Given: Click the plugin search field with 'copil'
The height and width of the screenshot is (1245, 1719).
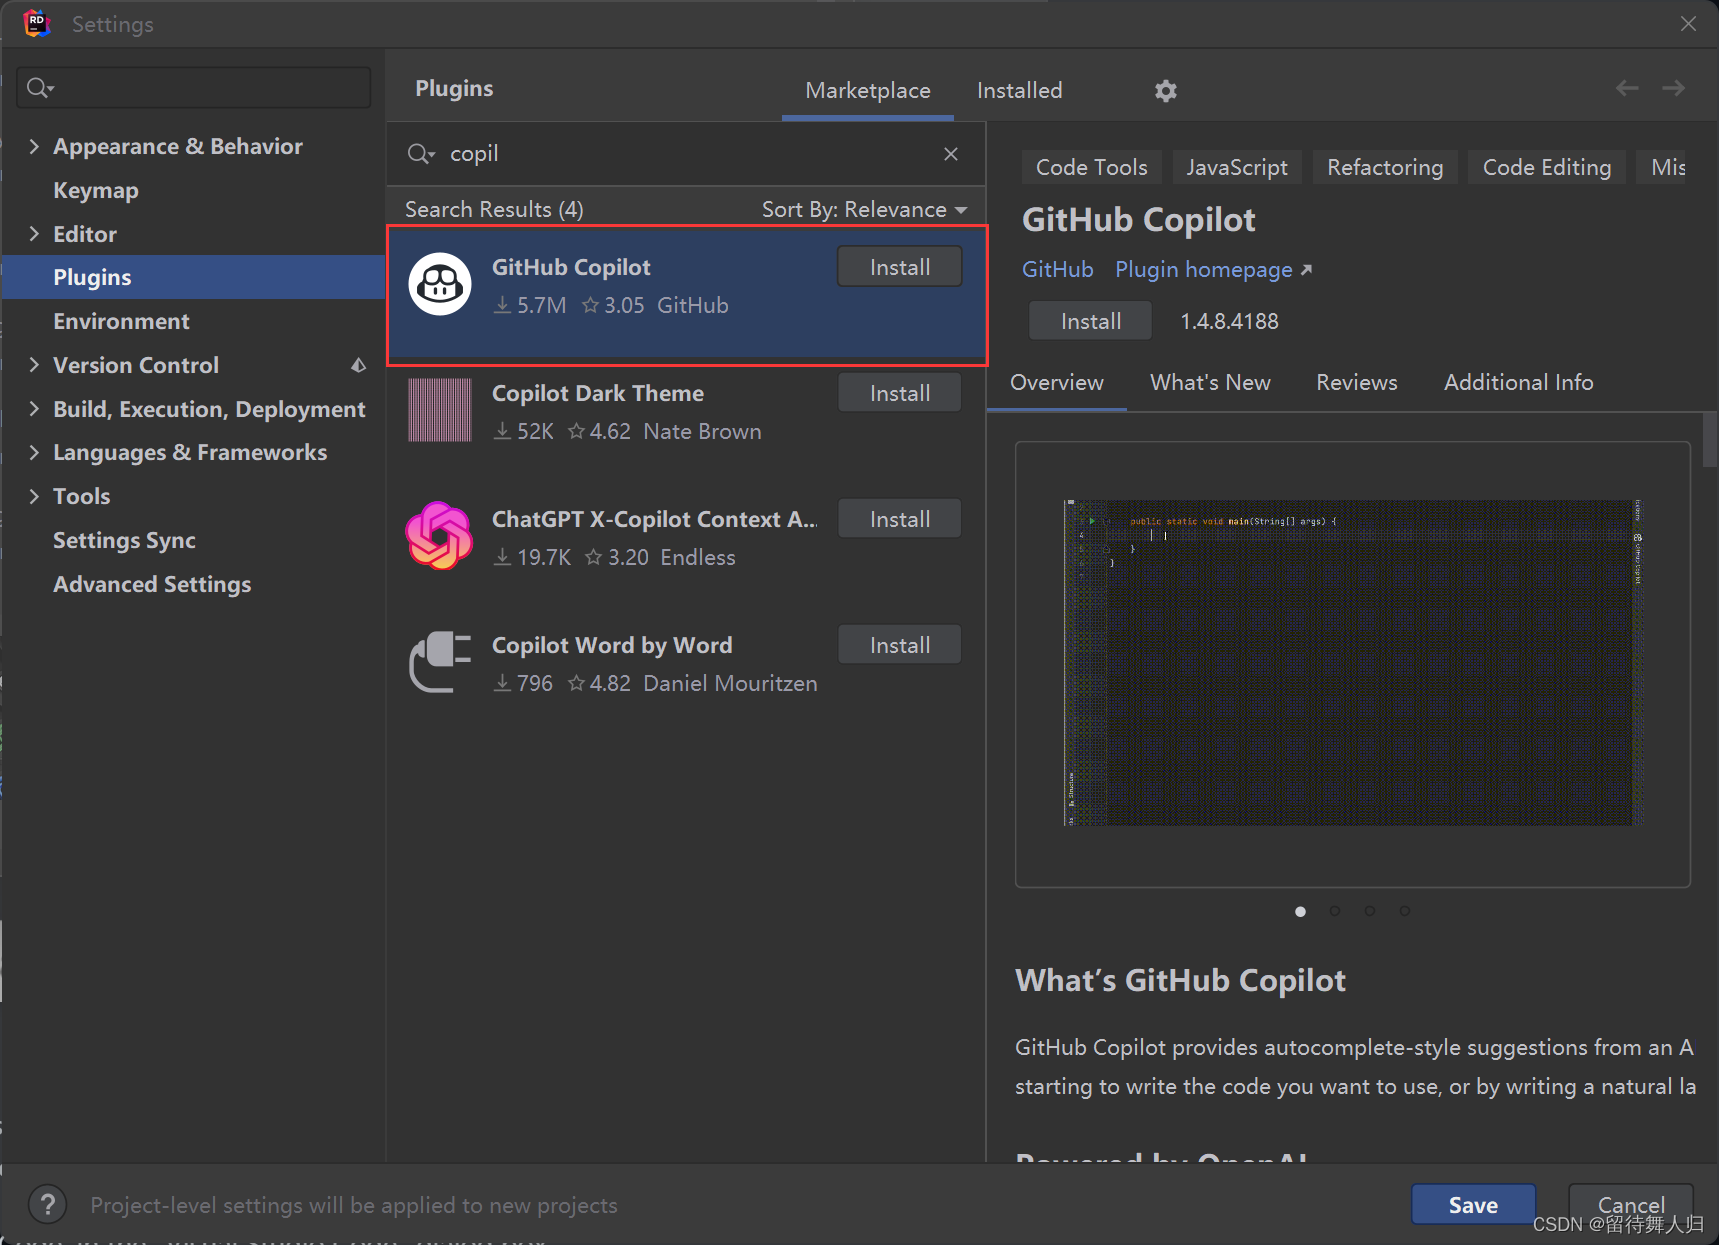Looking at the screenshot, I should point(686,154).
